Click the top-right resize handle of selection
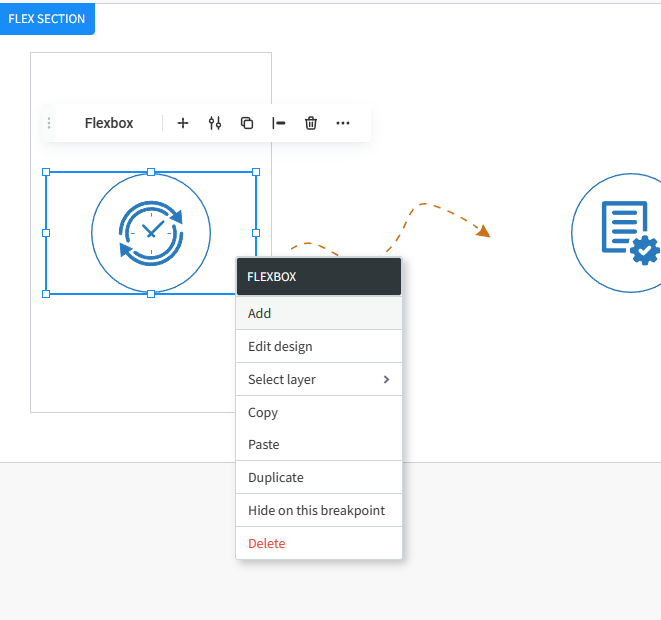 [x=256, y=172]
